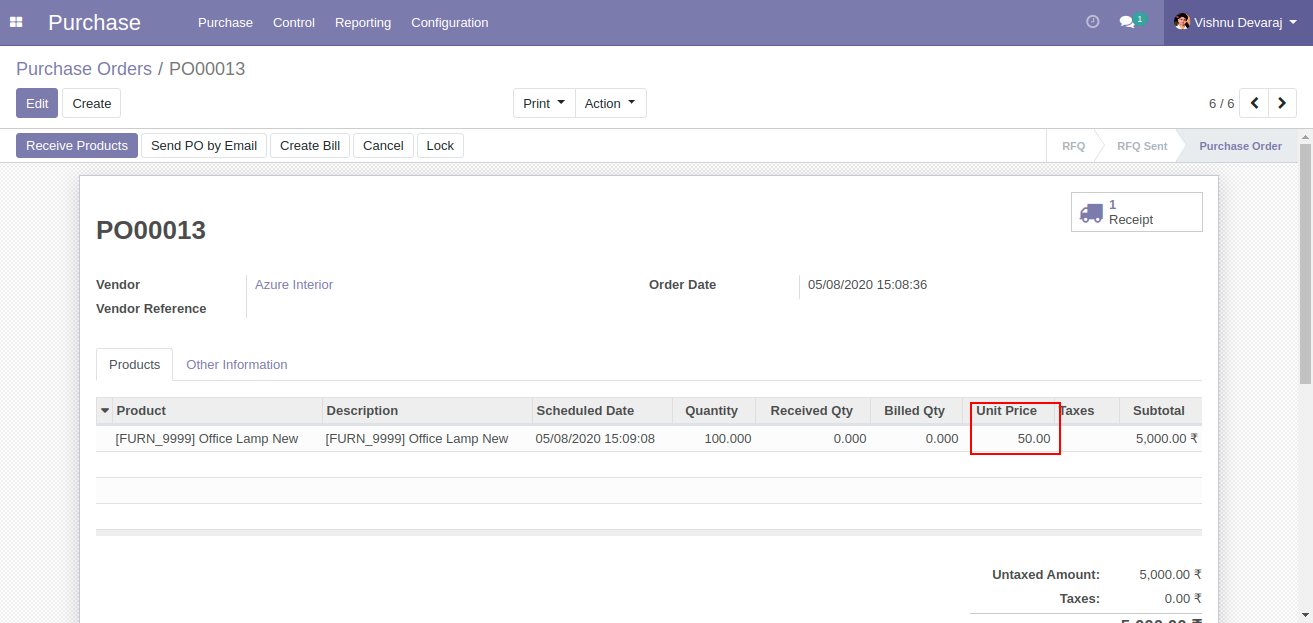Viewport: 1313px width, 623px height.
Task: Click the Edit button
Action: (x=36, y=102)
